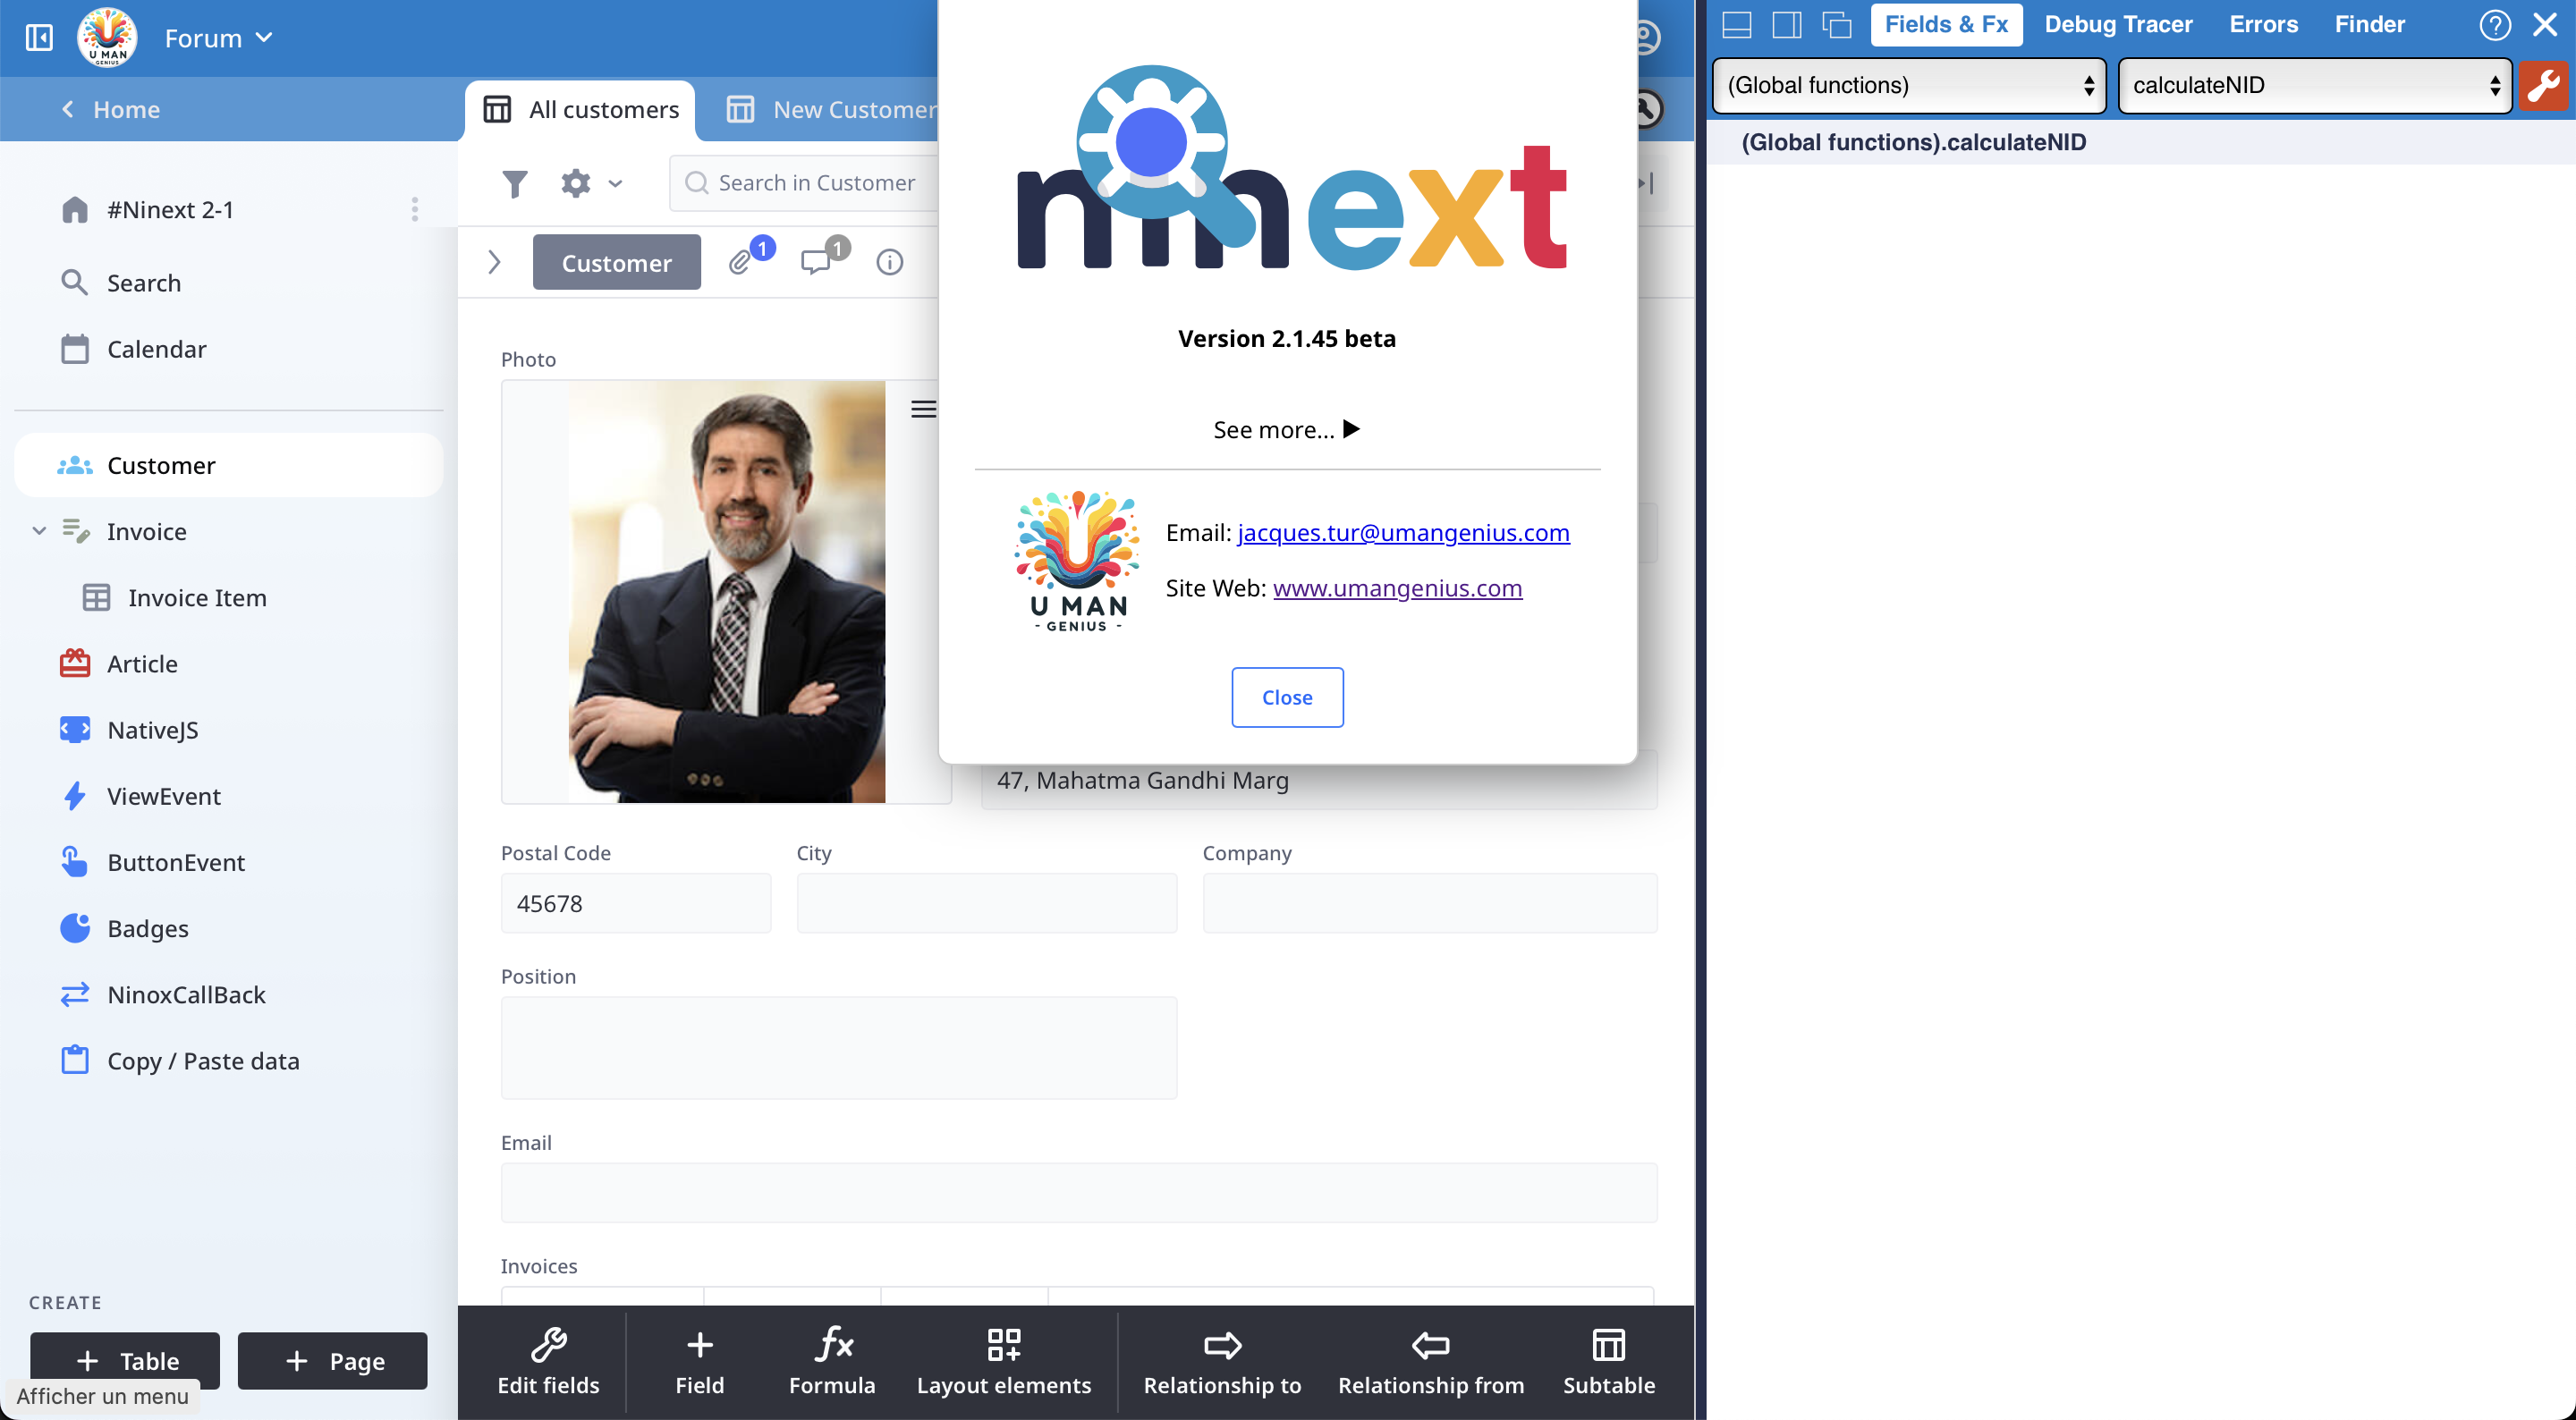Collapse the Invoice tree item chevron
Image resolution: width=2576 pixels, height=1420 pixels.
[39, 531]
